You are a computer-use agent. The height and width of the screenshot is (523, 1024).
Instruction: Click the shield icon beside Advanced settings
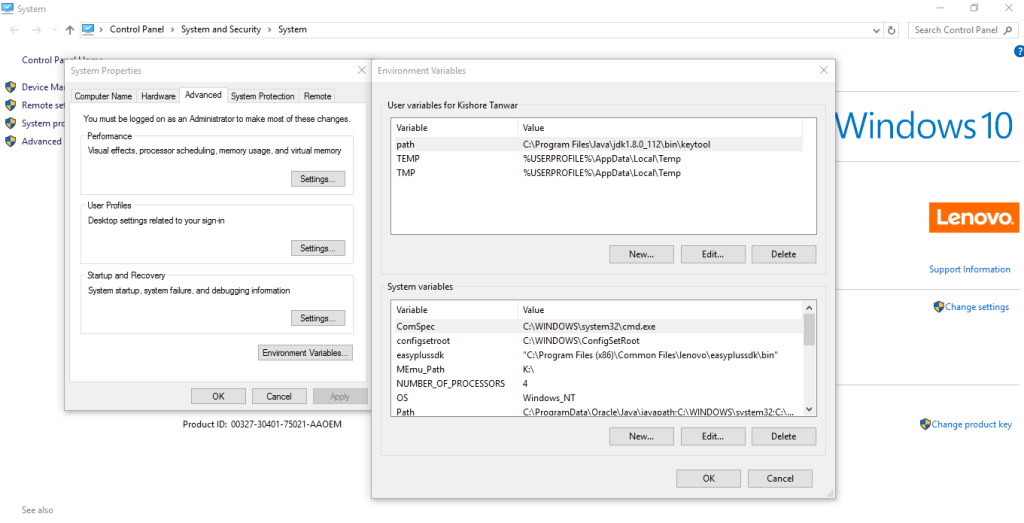point(10,141)
